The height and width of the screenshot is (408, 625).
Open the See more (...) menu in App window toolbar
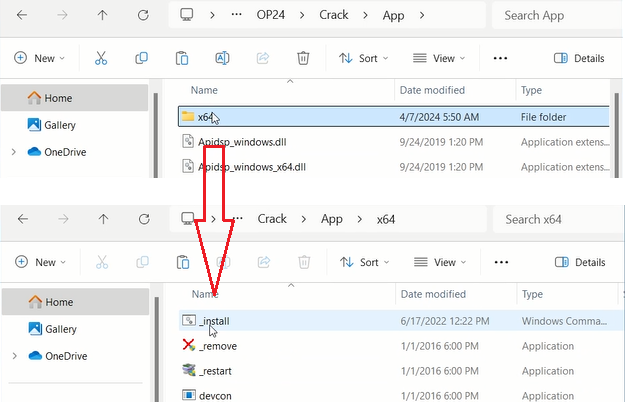click(501, 58)
